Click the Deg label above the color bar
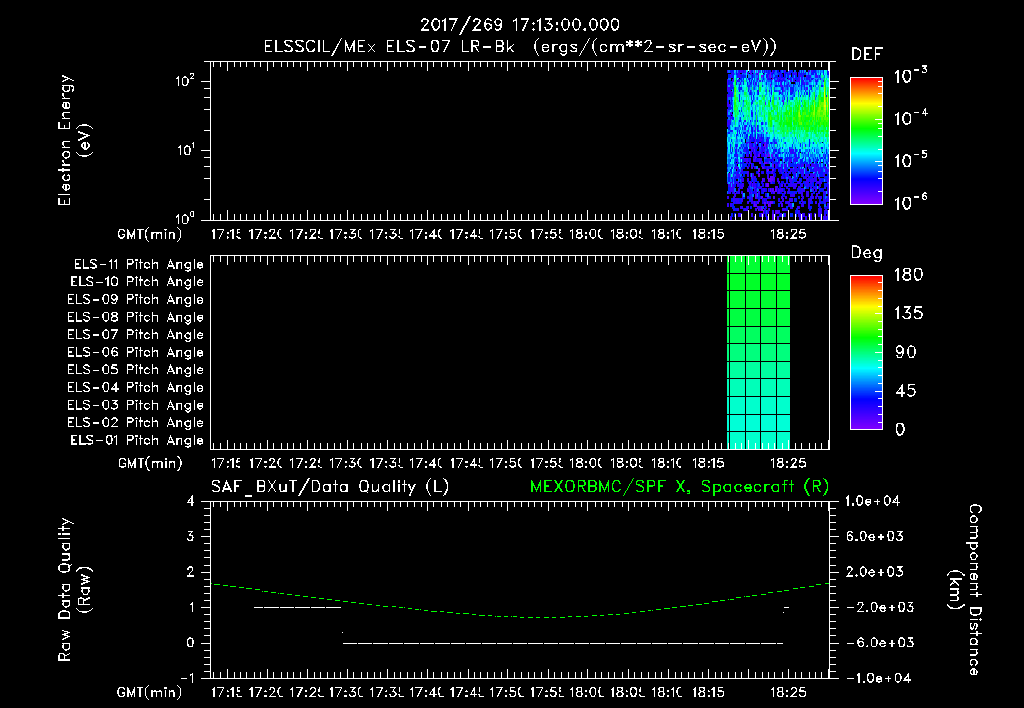 [x=867, y=253]
